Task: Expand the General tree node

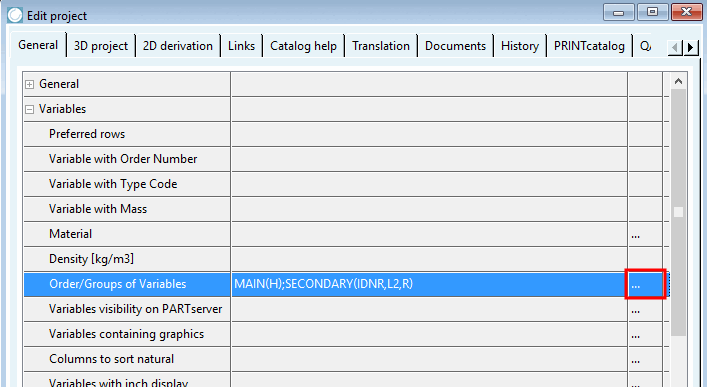Action: [x=30, y=84]
